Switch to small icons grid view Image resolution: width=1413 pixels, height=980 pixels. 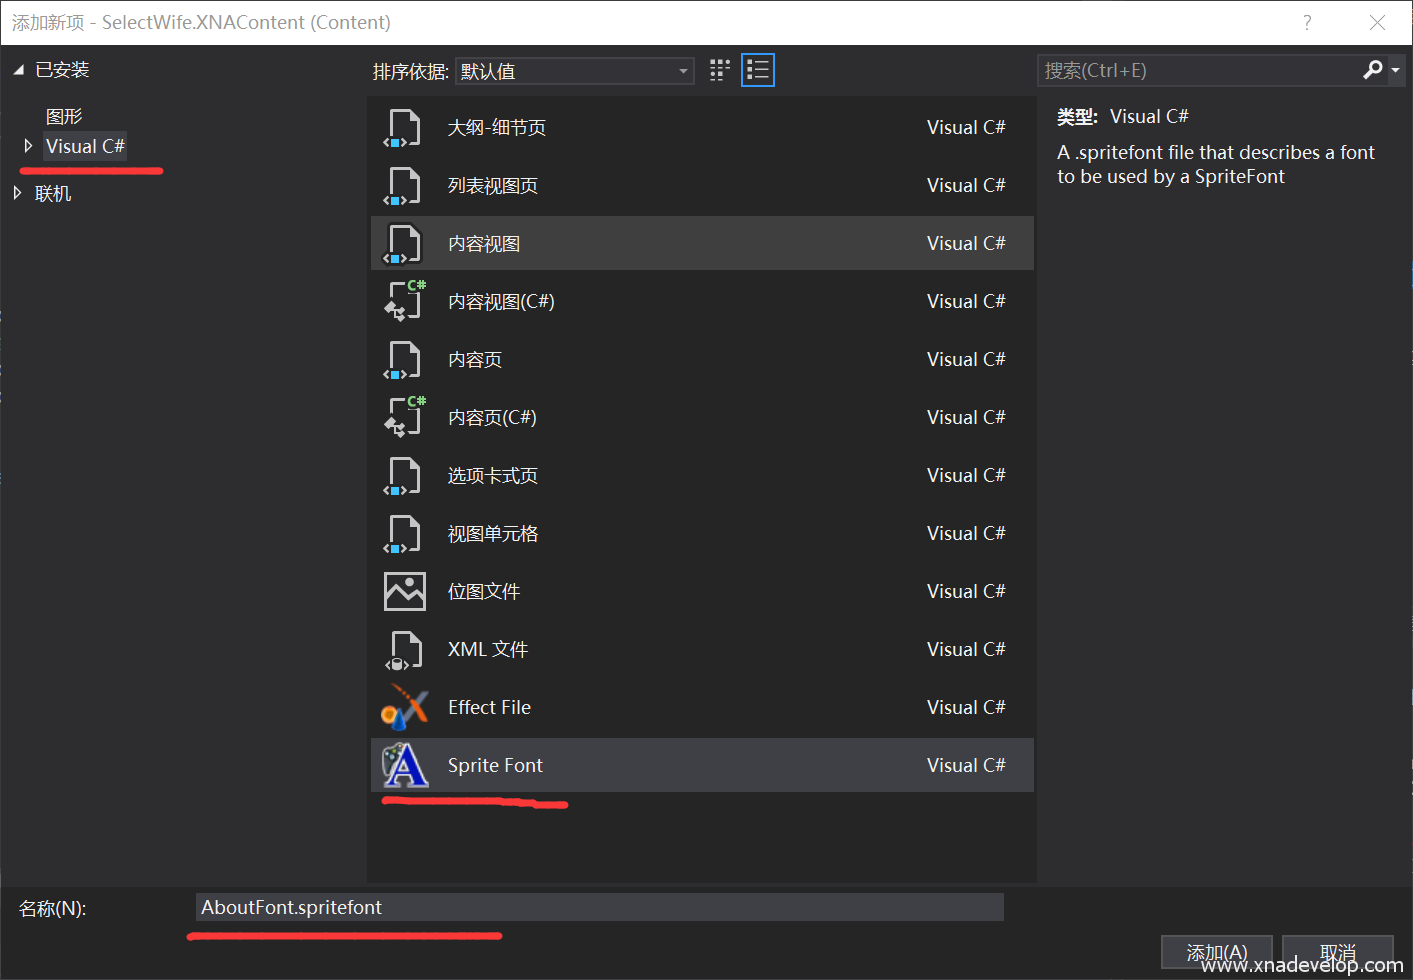coord(719,71)
